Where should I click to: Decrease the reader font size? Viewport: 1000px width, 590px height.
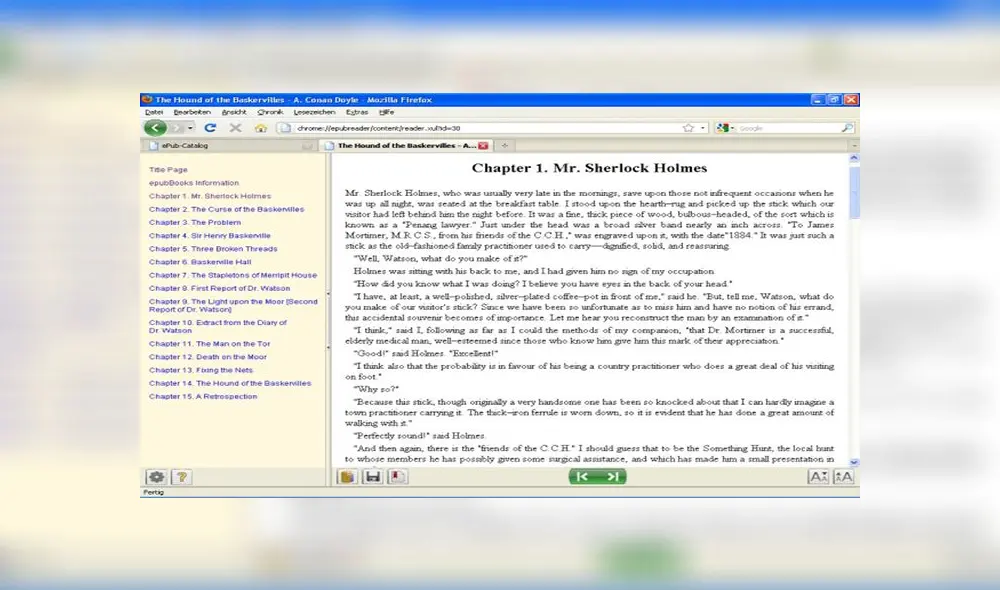pos(818,477)
